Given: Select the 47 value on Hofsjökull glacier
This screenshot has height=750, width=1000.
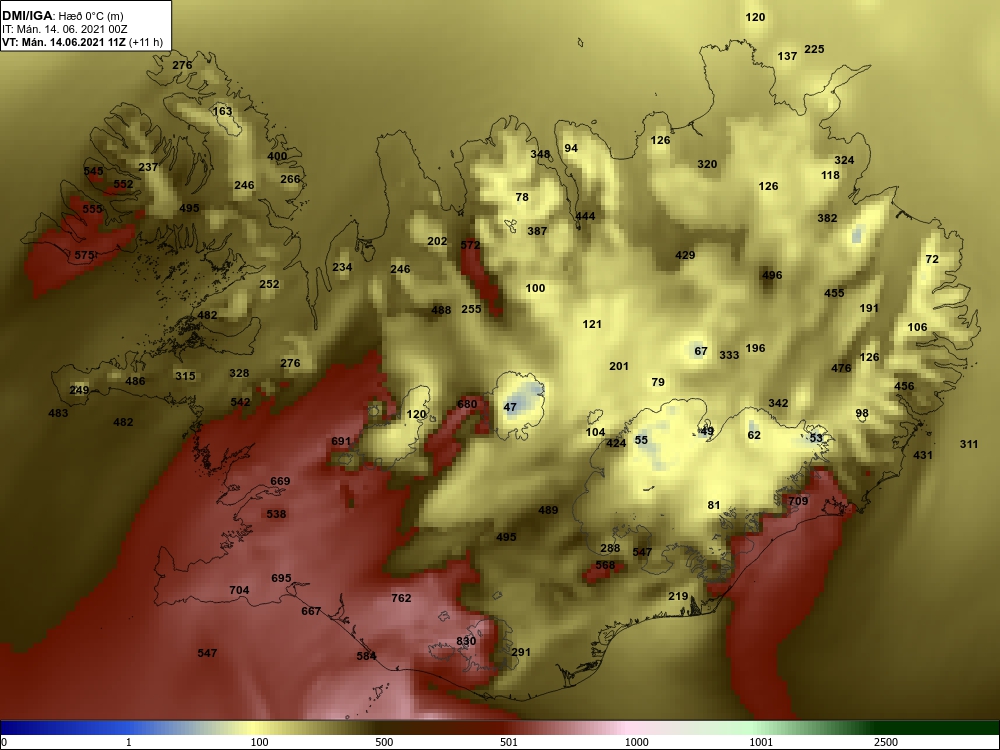Looking at the screenshot, I should (x=510, y=407).
